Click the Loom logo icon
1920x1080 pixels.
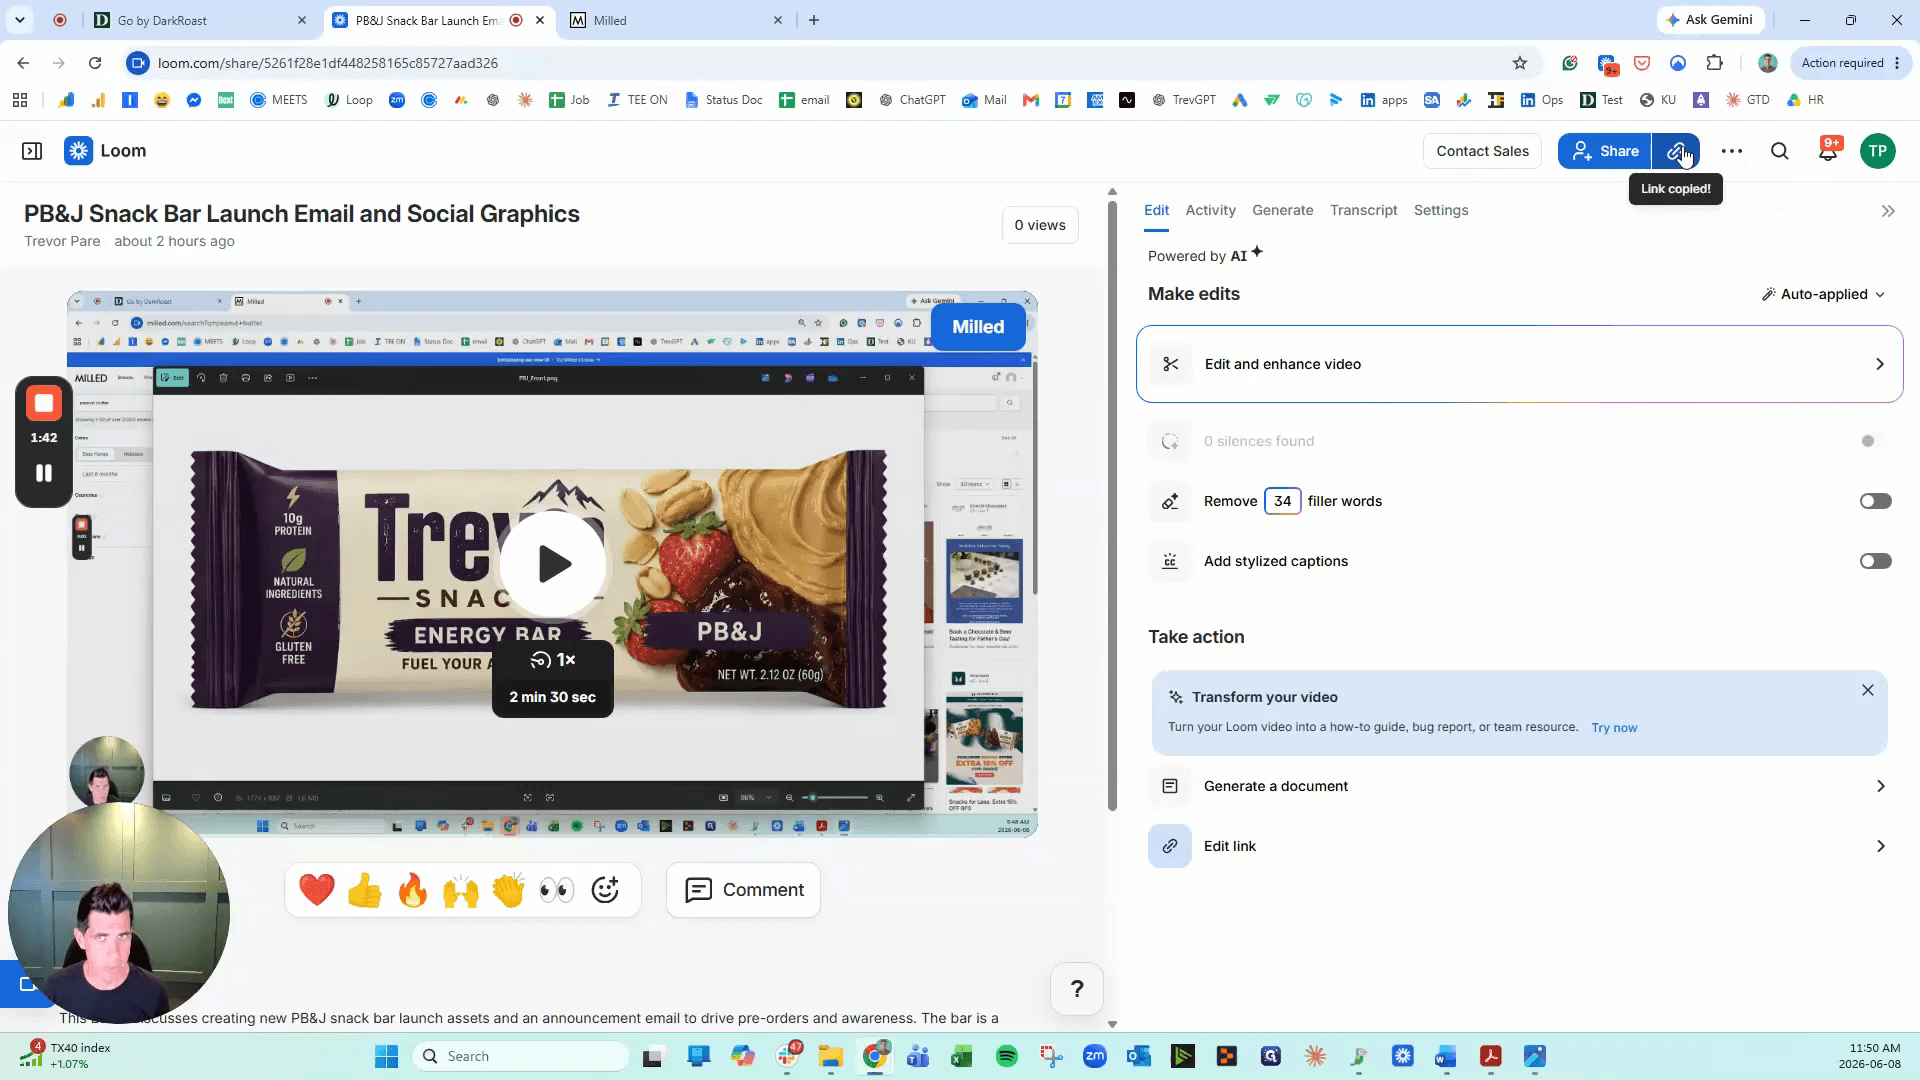(x=78, y=151)
